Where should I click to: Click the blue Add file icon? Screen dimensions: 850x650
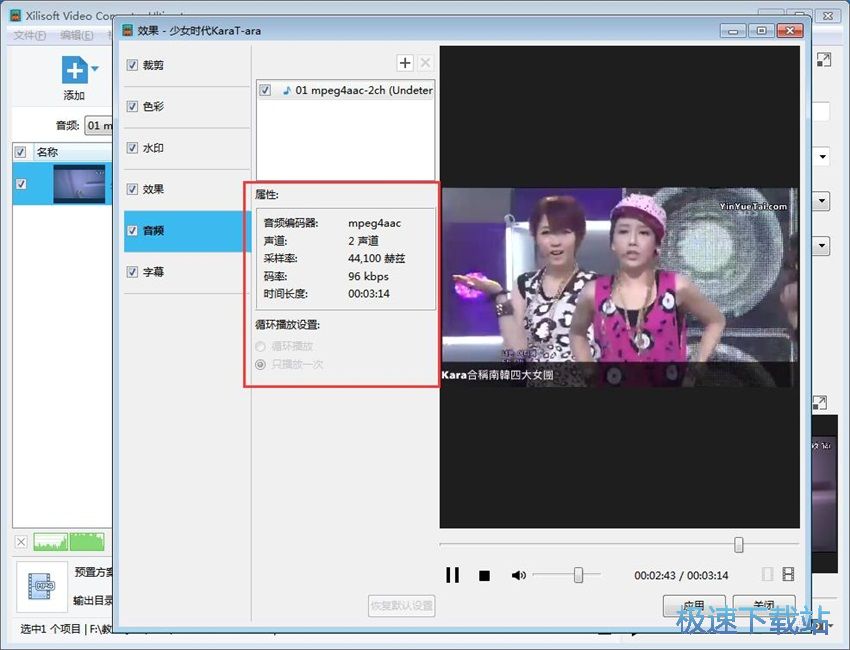(x=74, y=70)
